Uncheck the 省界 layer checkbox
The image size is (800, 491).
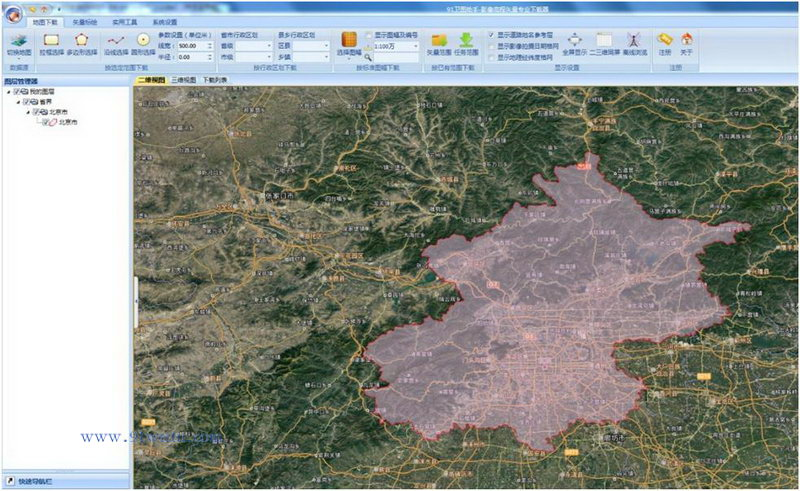[x=27, y=102]
